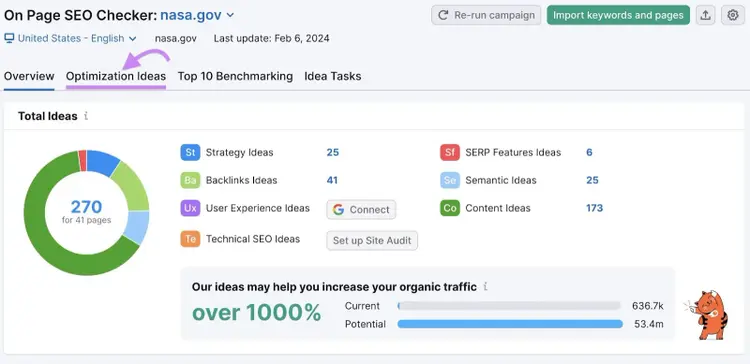
Task: Click the light green donut chart segment
Action: (x=131, y=188)
